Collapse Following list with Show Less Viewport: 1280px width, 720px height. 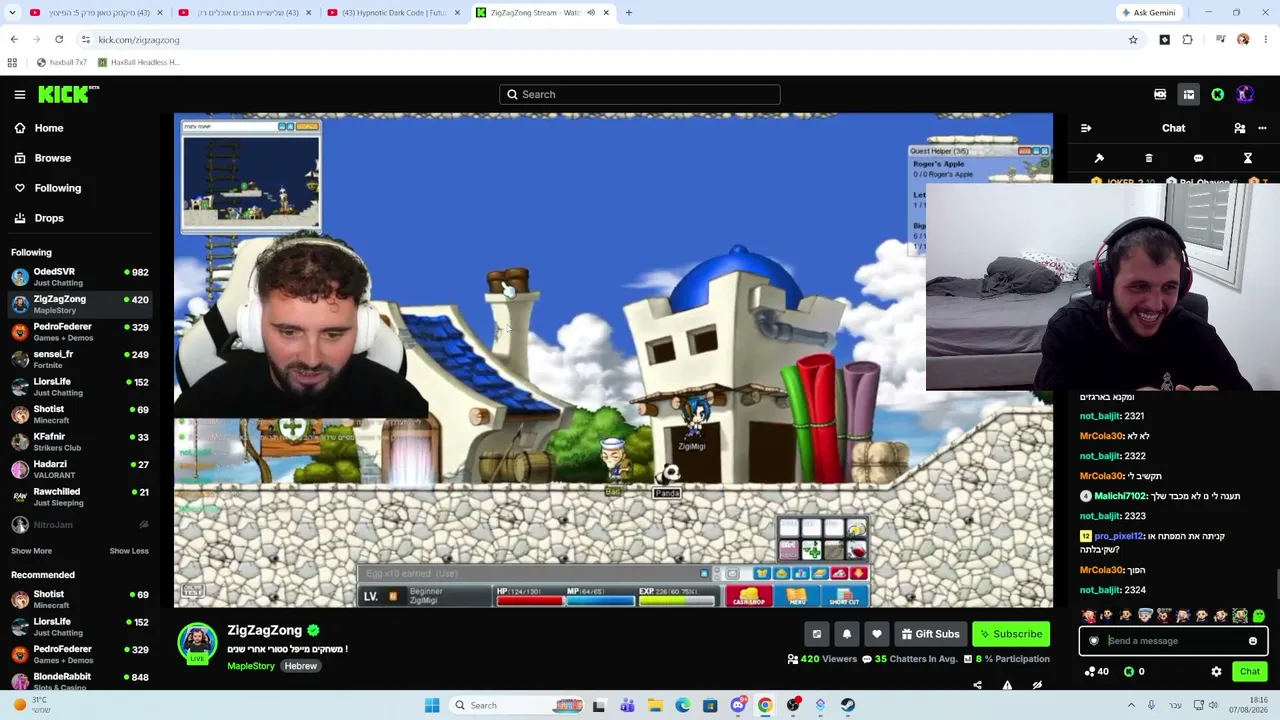tap(129, 551)
